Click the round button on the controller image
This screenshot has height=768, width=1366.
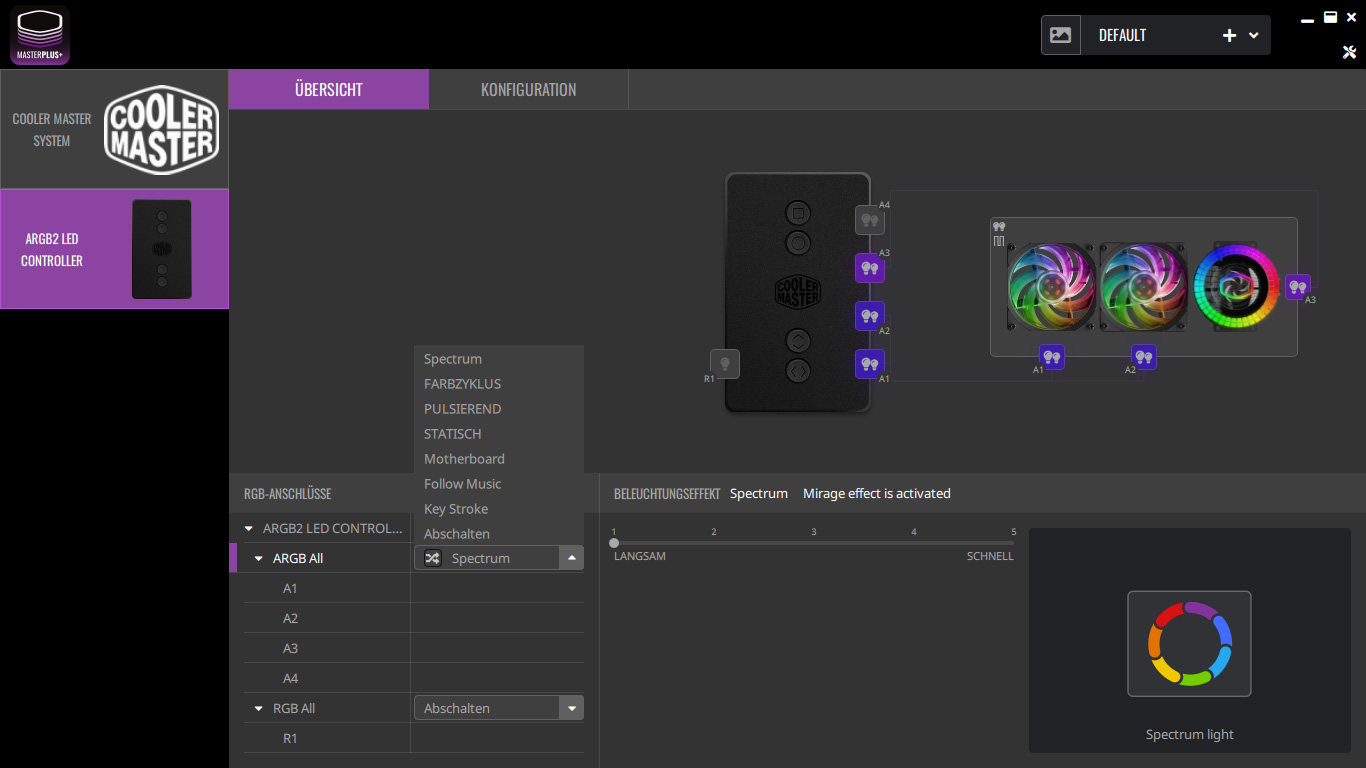(x=798, y=242)
